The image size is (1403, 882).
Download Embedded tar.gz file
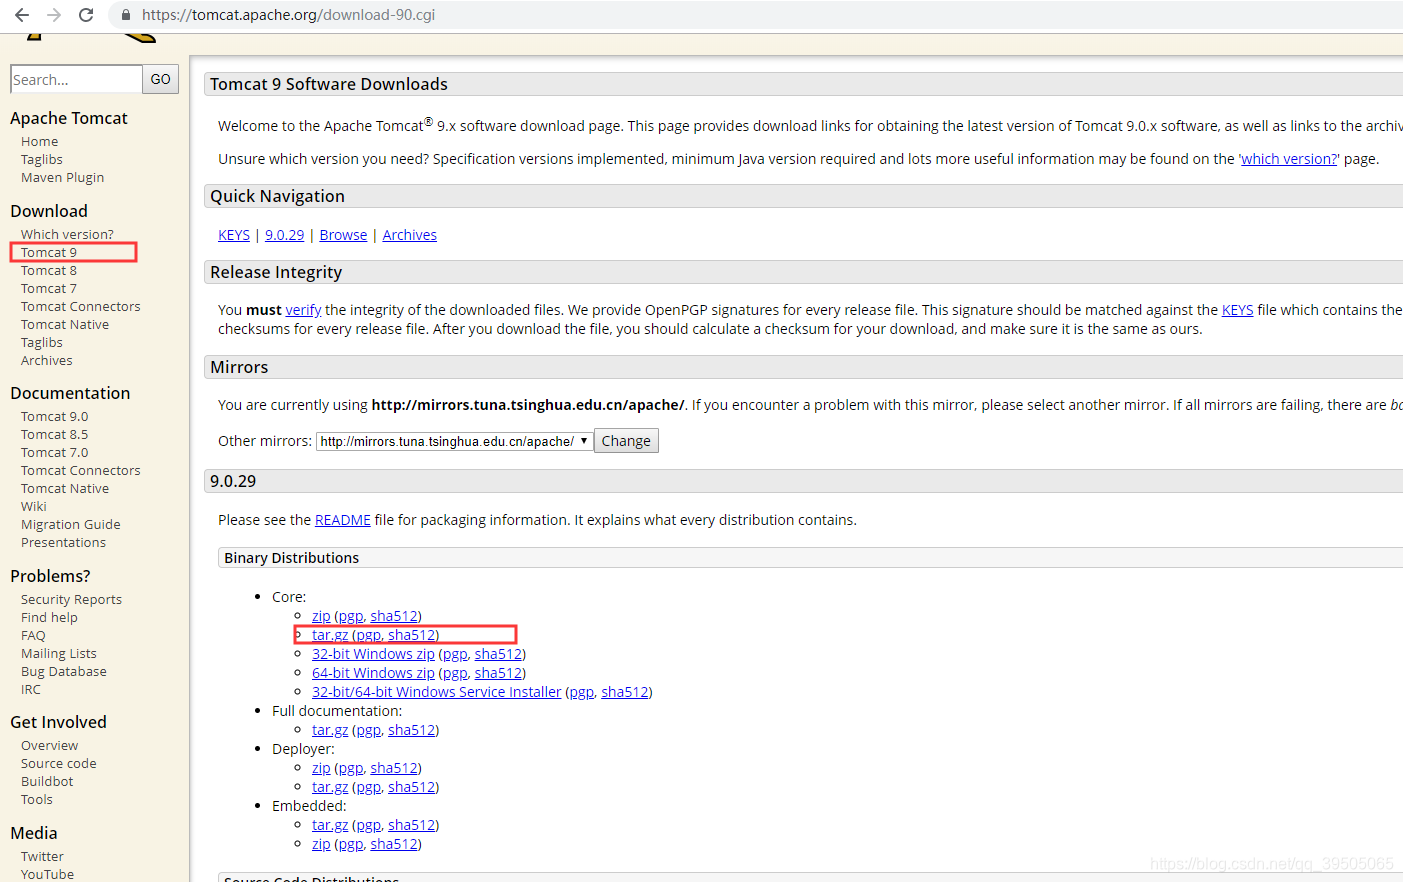[330, 825]
